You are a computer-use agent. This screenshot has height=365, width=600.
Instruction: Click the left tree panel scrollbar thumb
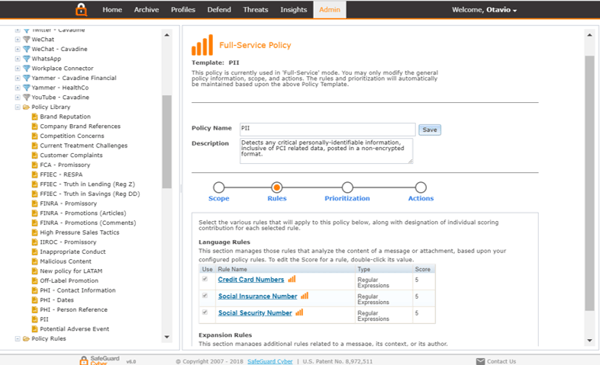166,142
